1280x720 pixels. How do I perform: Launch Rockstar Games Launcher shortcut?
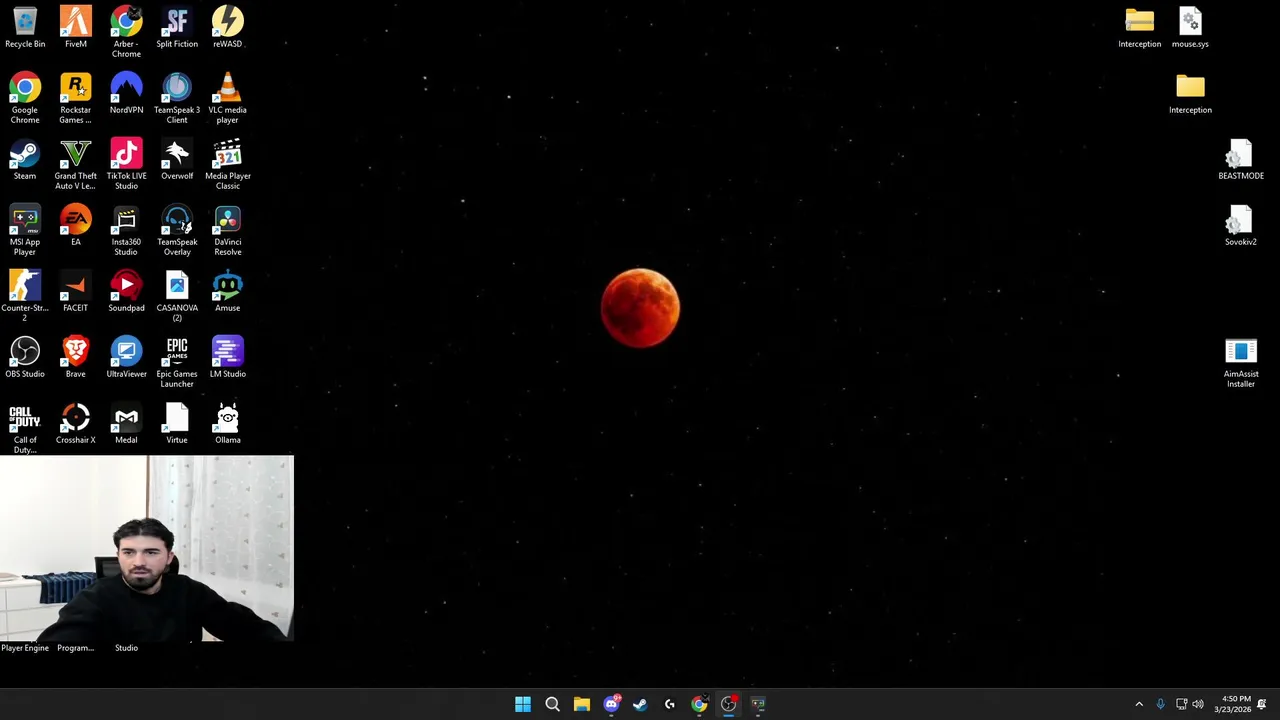coord(75,98)
